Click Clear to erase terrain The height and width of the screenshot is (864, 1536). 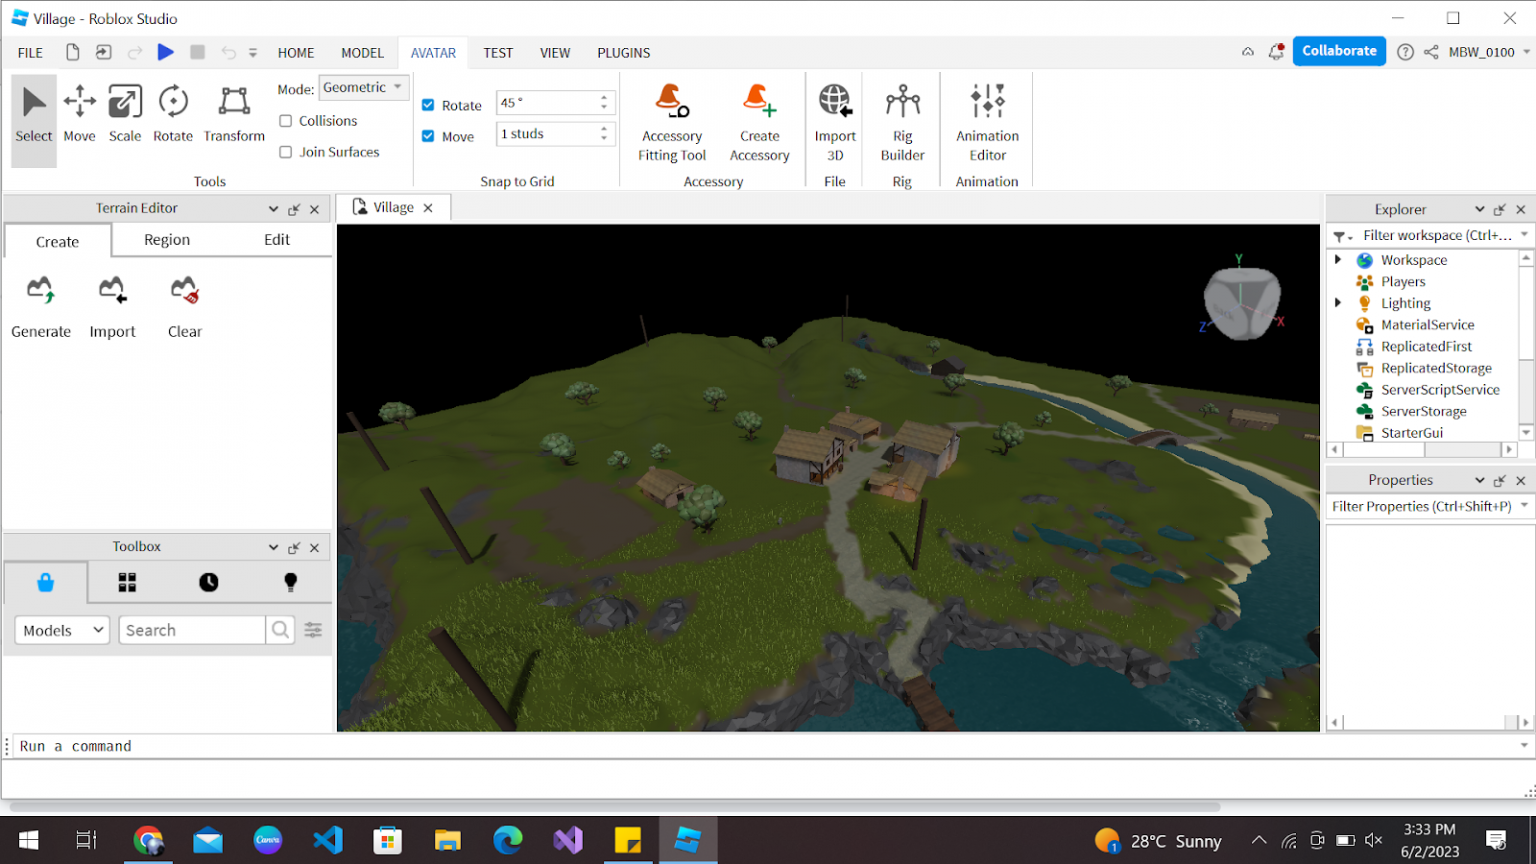184,305
